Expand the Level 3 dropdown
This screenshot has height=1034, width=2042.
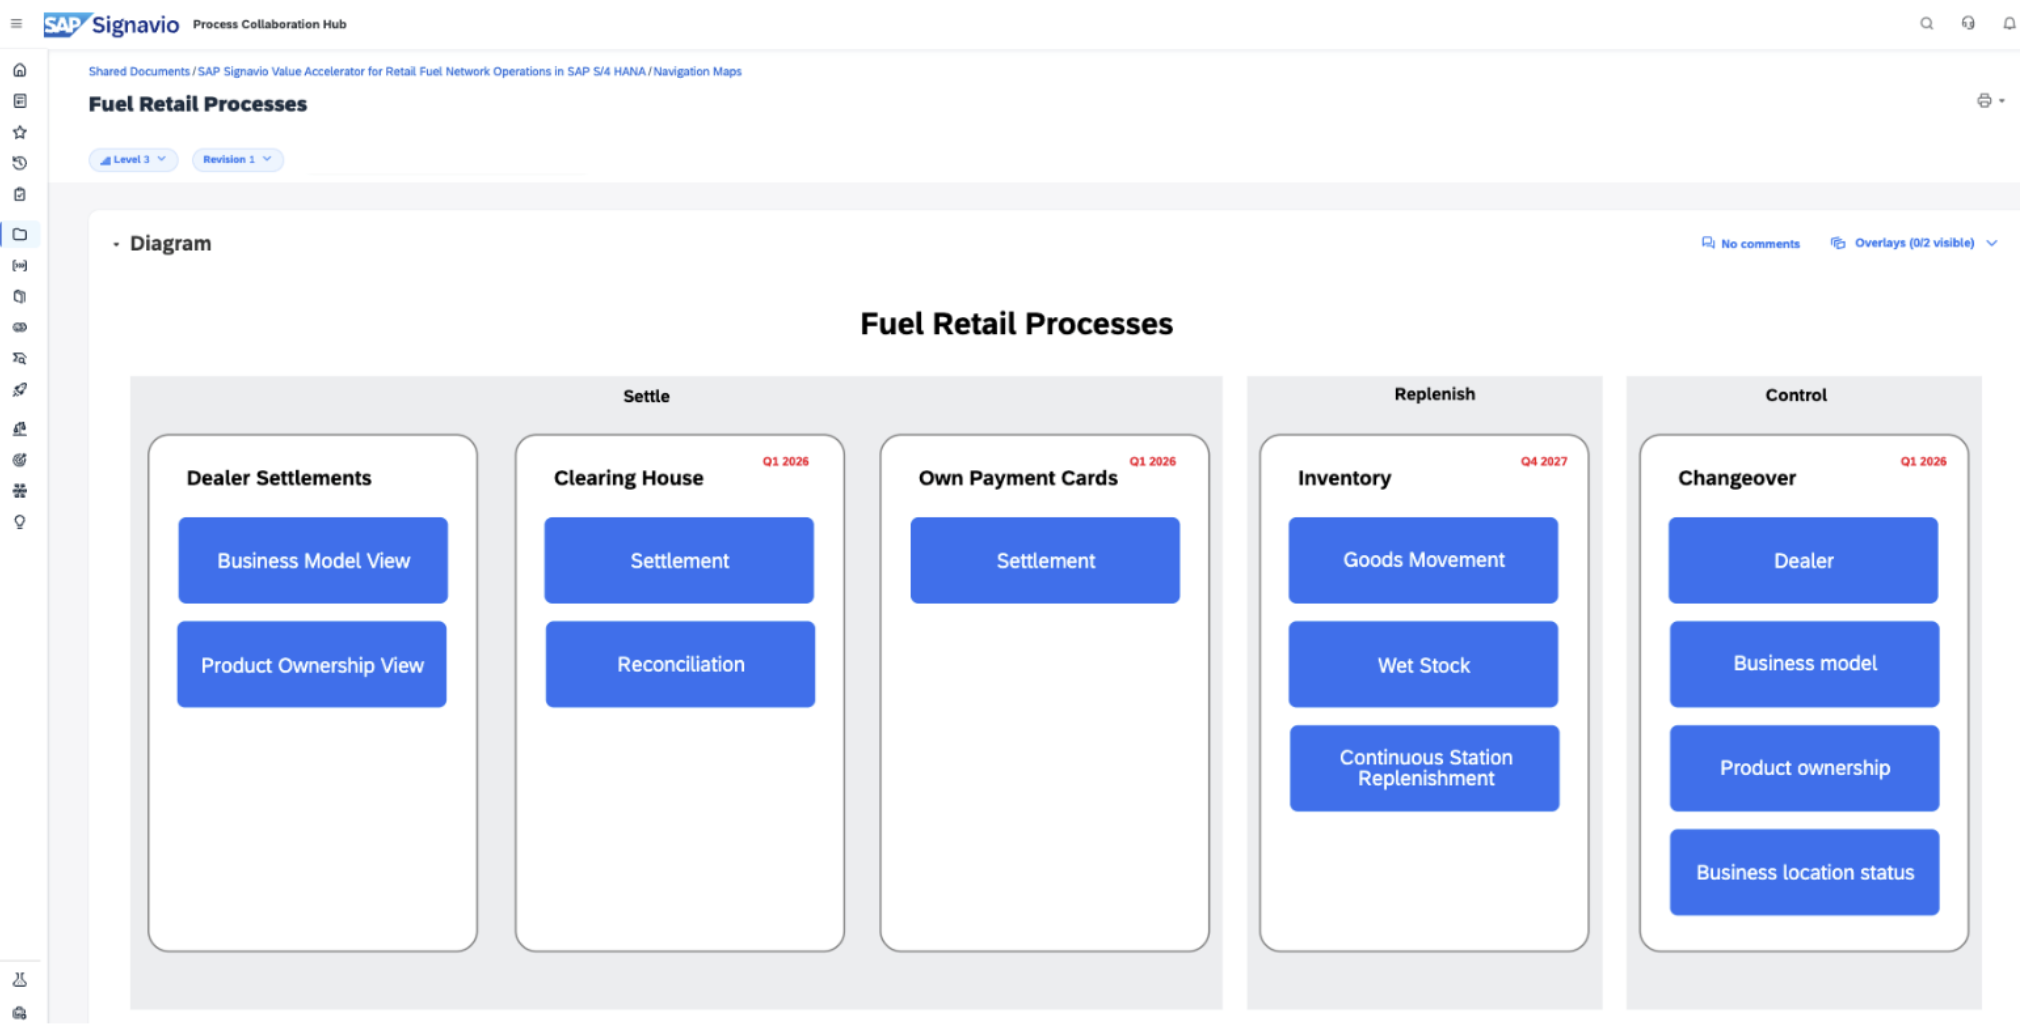click(x=133, y=160)
